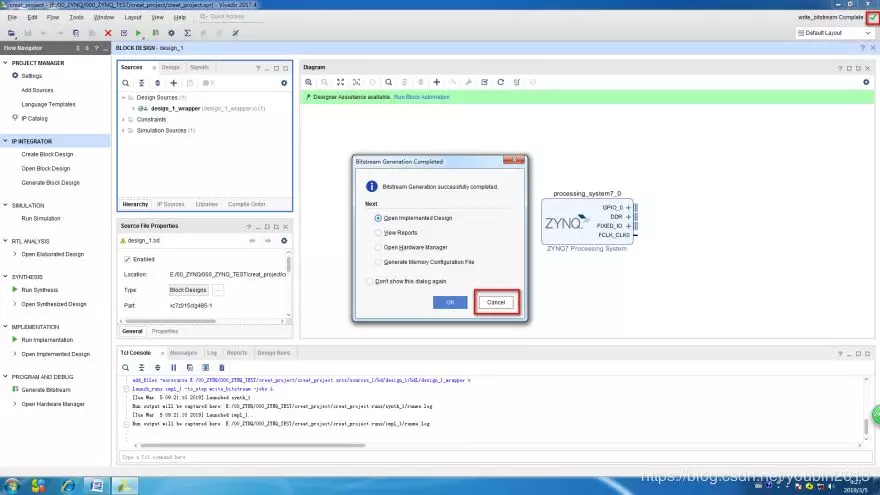Regenerate layout in Diagram toolbar
This screenshot has width=880, height=495.
click(x=501, y=82)
